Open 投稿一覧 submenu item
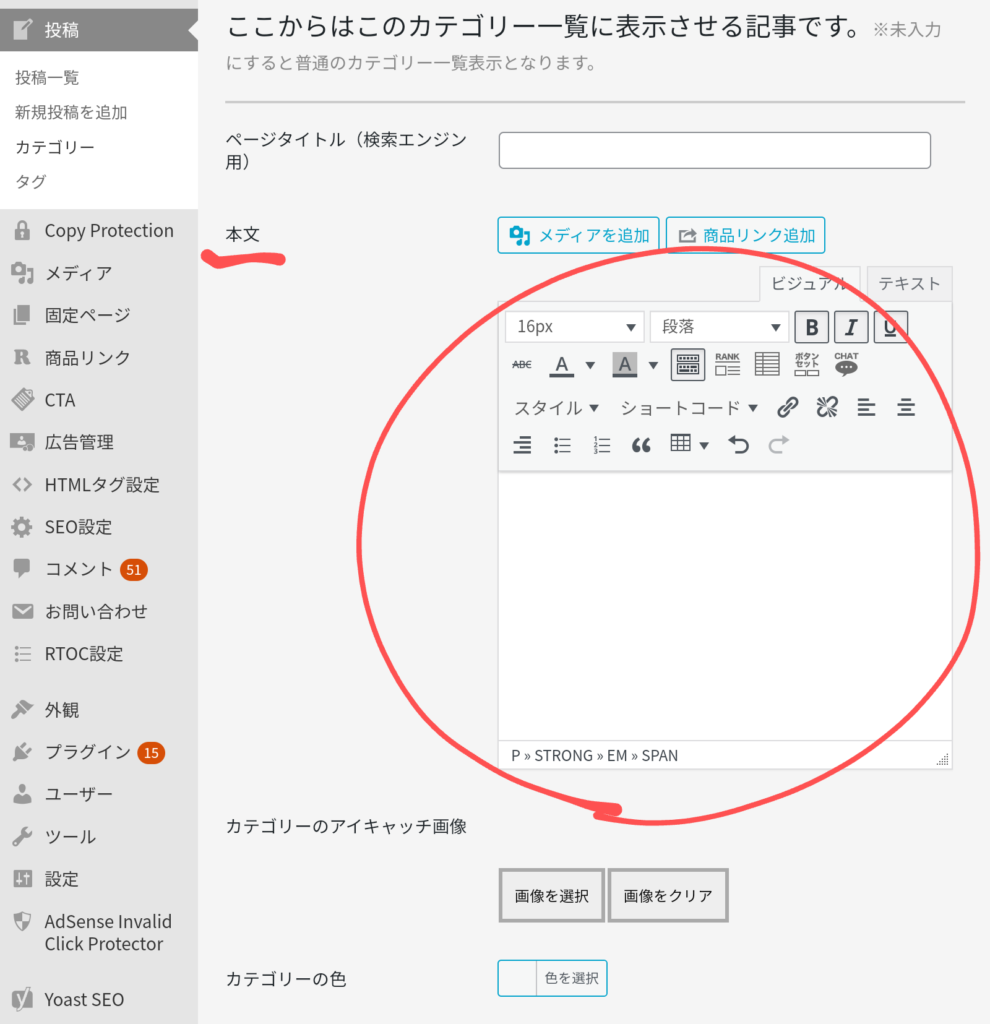The height and width of the screenshot is (1024, 990). (47, 78)
